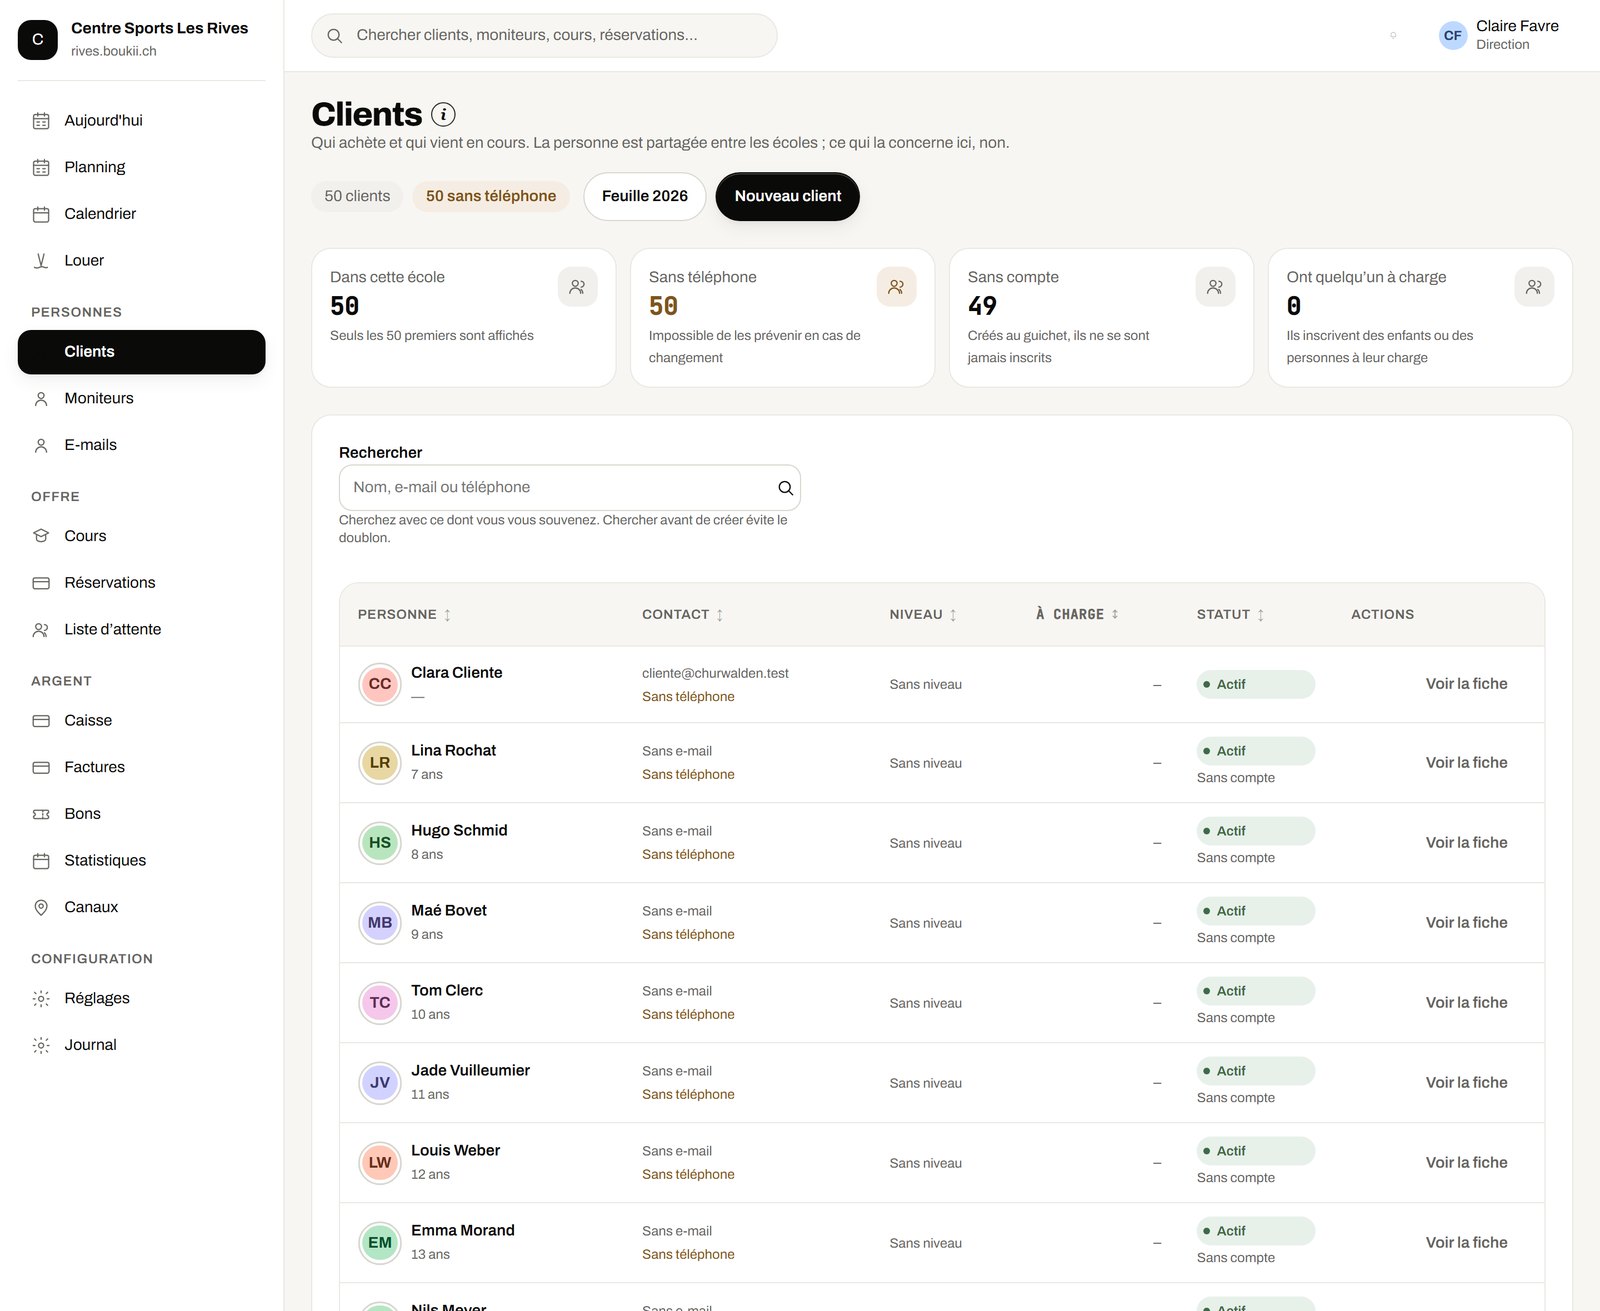Sort the table by Contact column
This screenshot has height=1311, width=1600.
[682, 615]
